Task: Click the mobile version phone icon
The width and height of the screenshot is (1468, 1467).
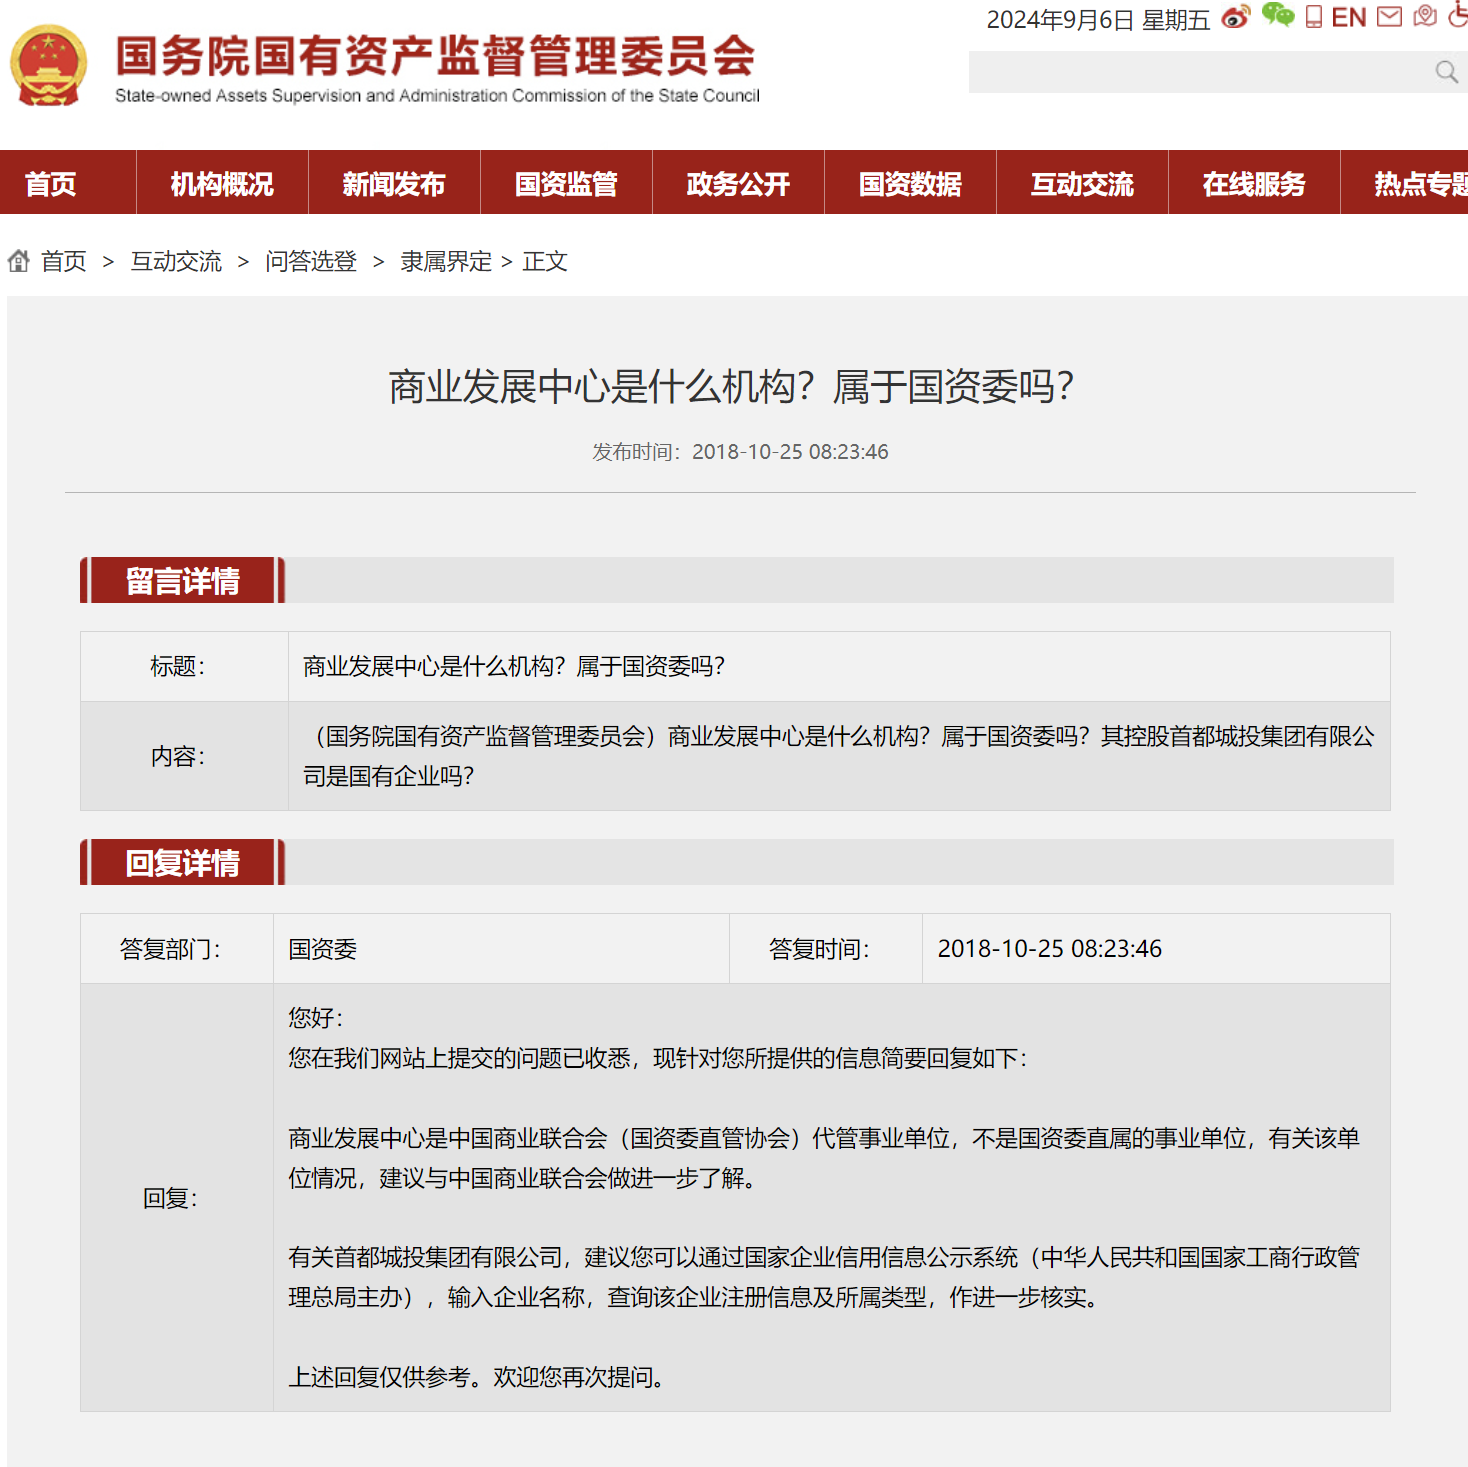Action: click(1311, 17)
